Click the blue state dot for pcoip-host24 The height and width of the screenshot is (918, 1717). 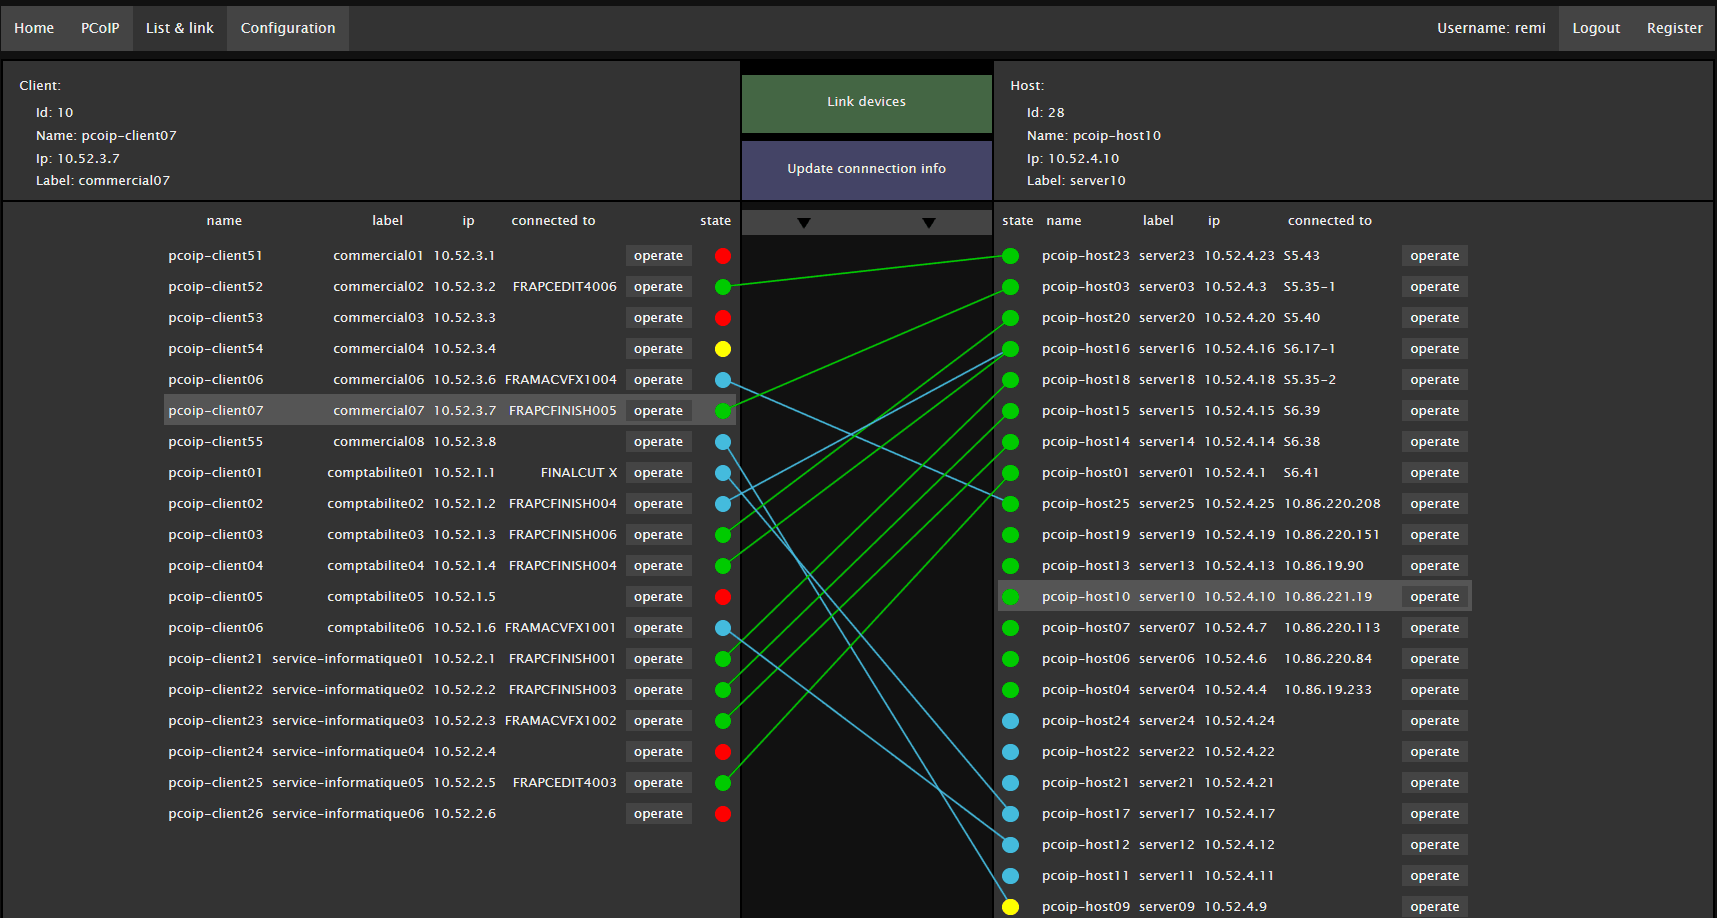(1011, 721)
